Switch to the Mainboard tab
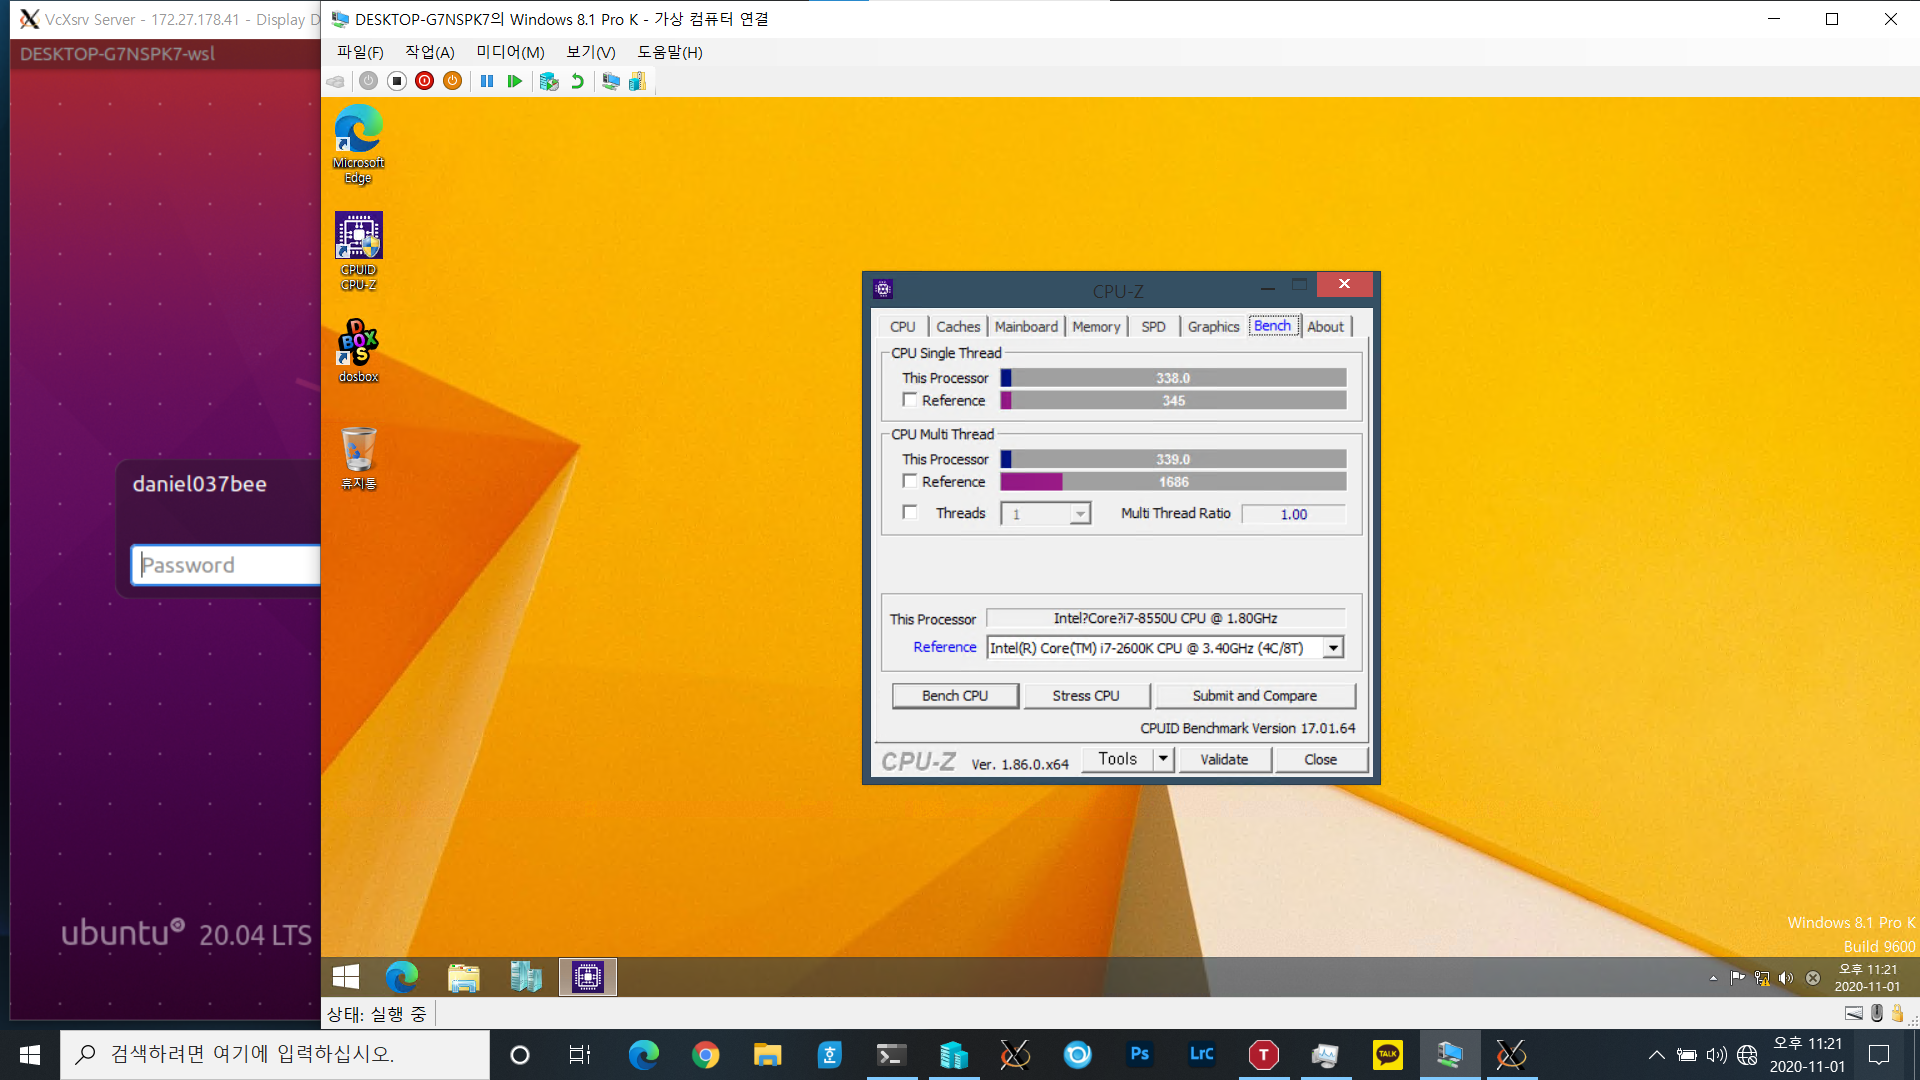The image size is (1920, 1080). pyautogui.click(x=1026, y=327)
